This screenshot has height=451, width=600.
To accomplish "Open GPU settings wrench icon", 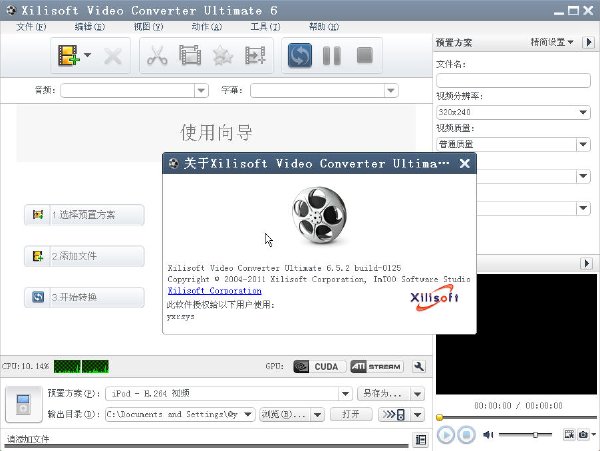I will [x=419, y=366].
